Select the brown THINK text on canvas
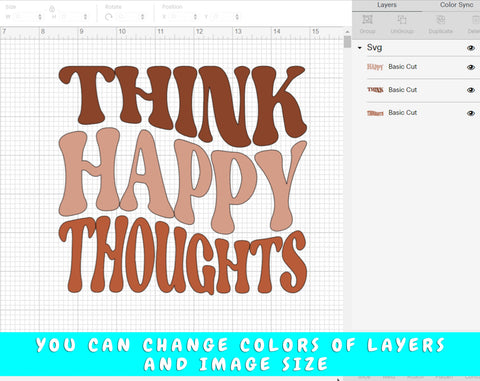The image size is (480, 381). tap(182, 105)
